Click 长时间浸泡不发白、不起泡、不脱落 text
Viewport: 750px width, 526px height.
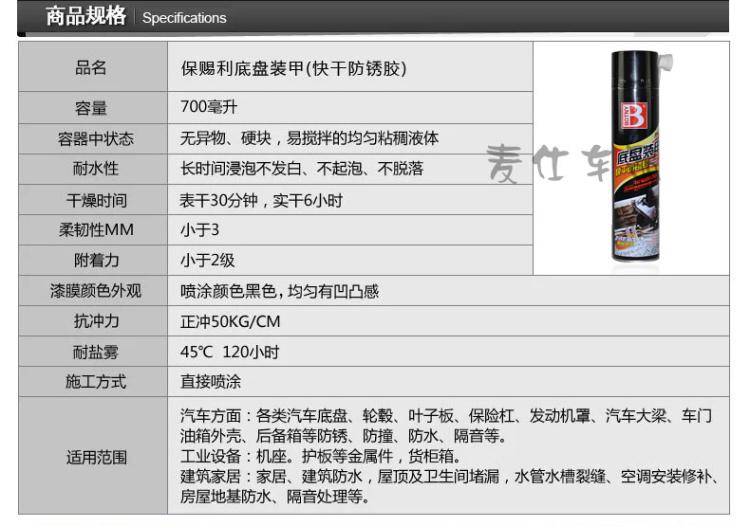click(x=301, y=169)
